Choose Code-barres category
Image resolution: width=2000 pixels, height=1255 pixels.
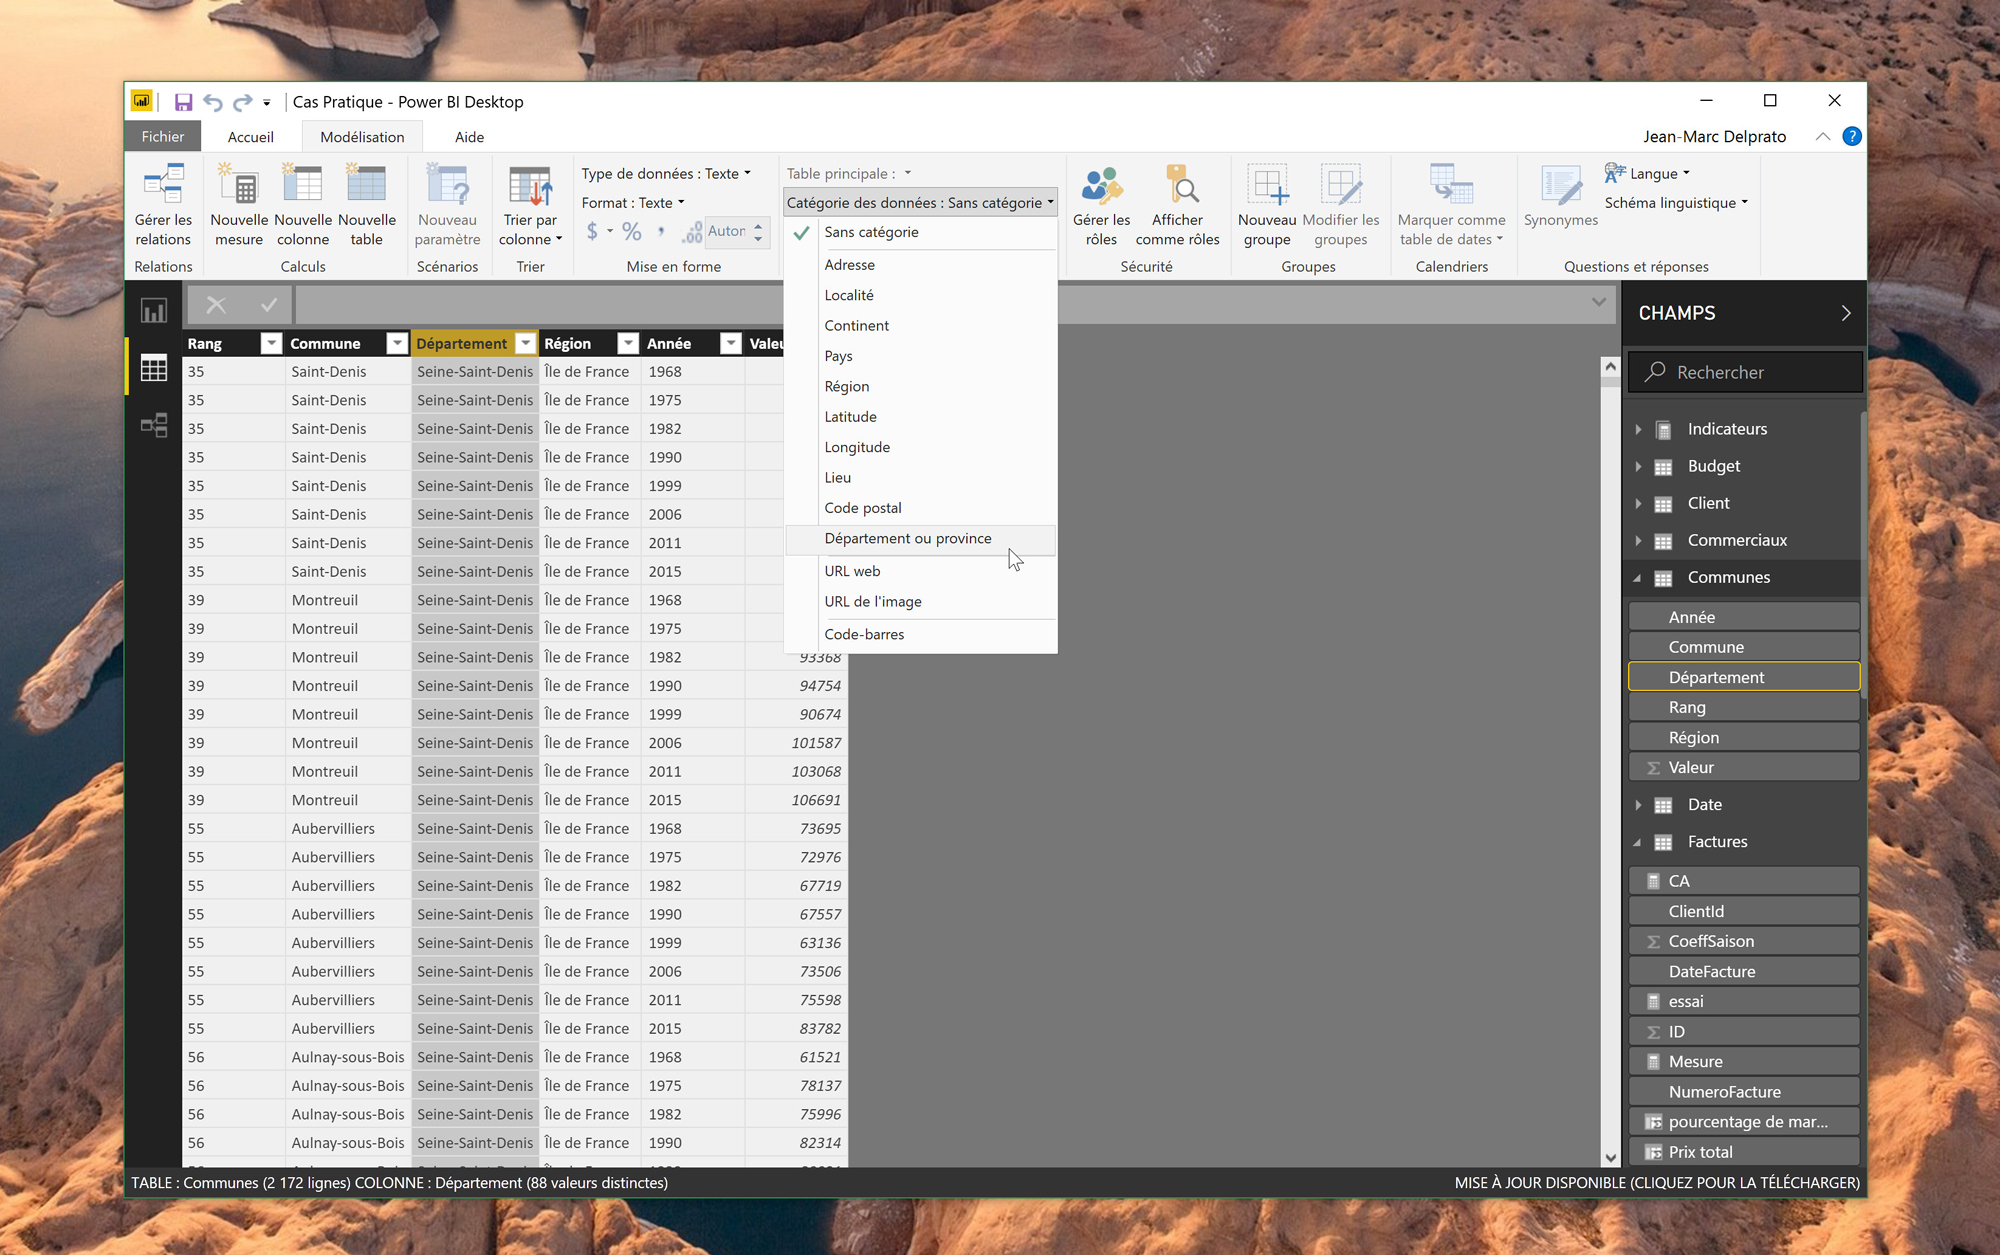(x=920, y=634)
